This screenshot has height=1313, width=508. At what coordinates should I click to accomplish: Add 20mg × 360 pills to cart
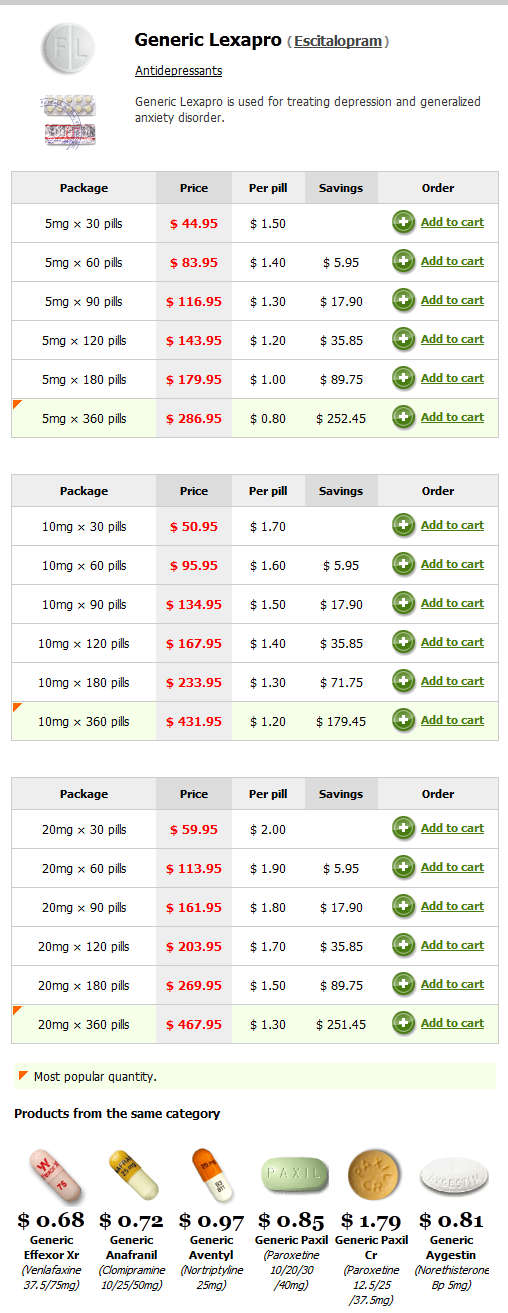point(452,1023)
